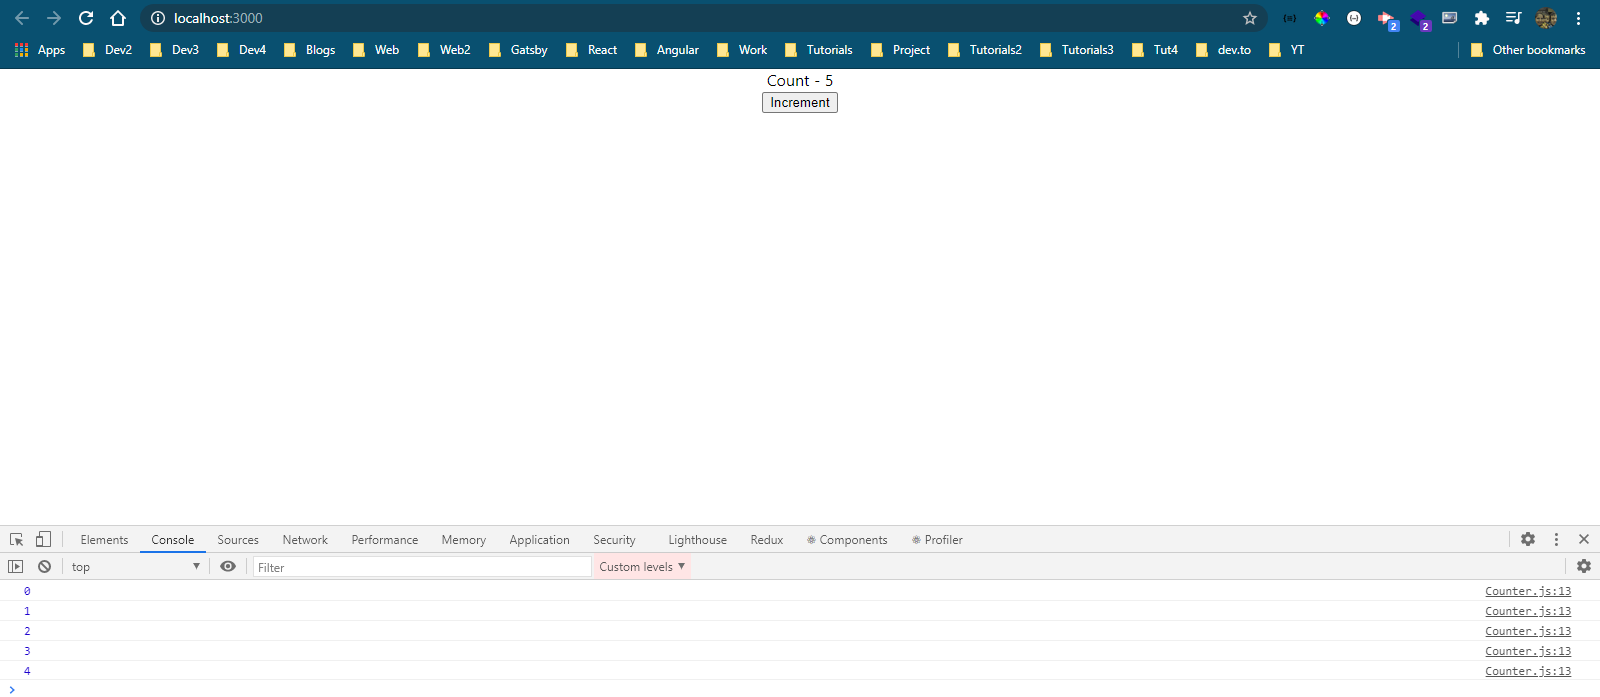The width and height of the screenshot is (1600, 697).
Task: Open the Other bookmarks folder
Action: [1528, 50]
